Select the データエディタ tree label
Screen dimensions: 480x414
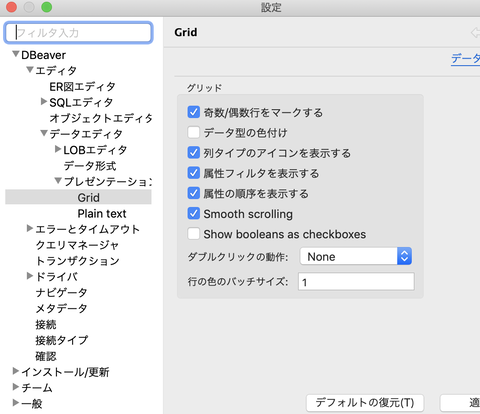86,134
